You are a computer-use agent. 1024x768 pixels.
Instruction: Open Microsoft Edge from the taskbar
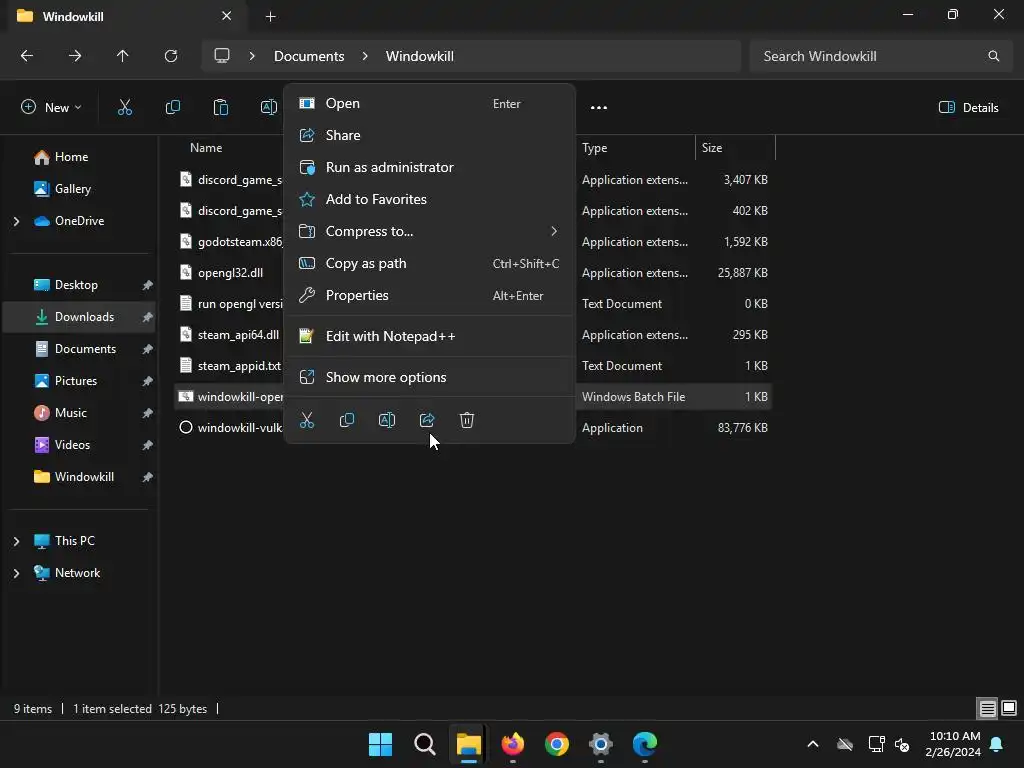(645, 744)
